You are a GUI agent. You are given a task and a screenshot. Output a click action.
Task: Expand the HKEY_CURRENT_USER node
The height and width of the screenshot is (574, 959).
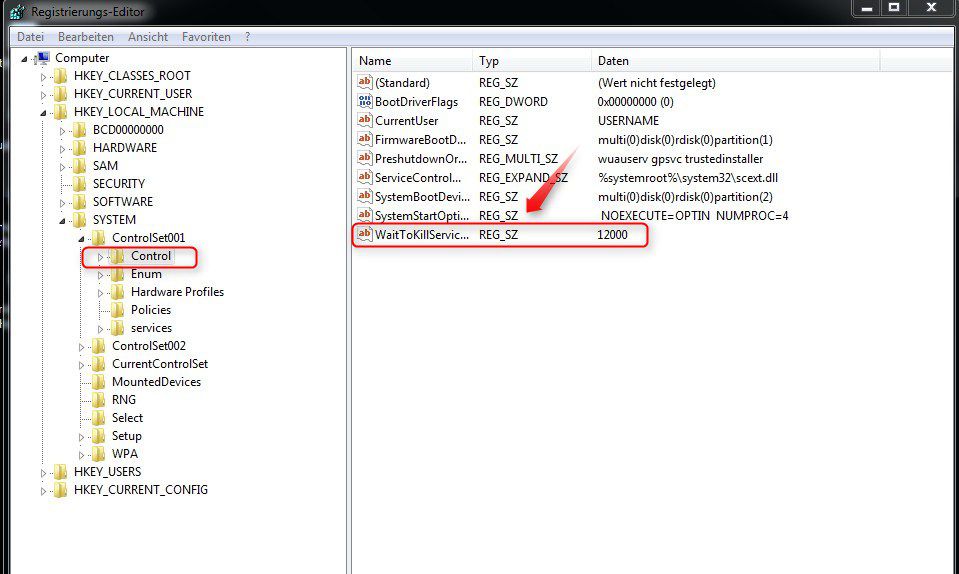coord(43,95)
